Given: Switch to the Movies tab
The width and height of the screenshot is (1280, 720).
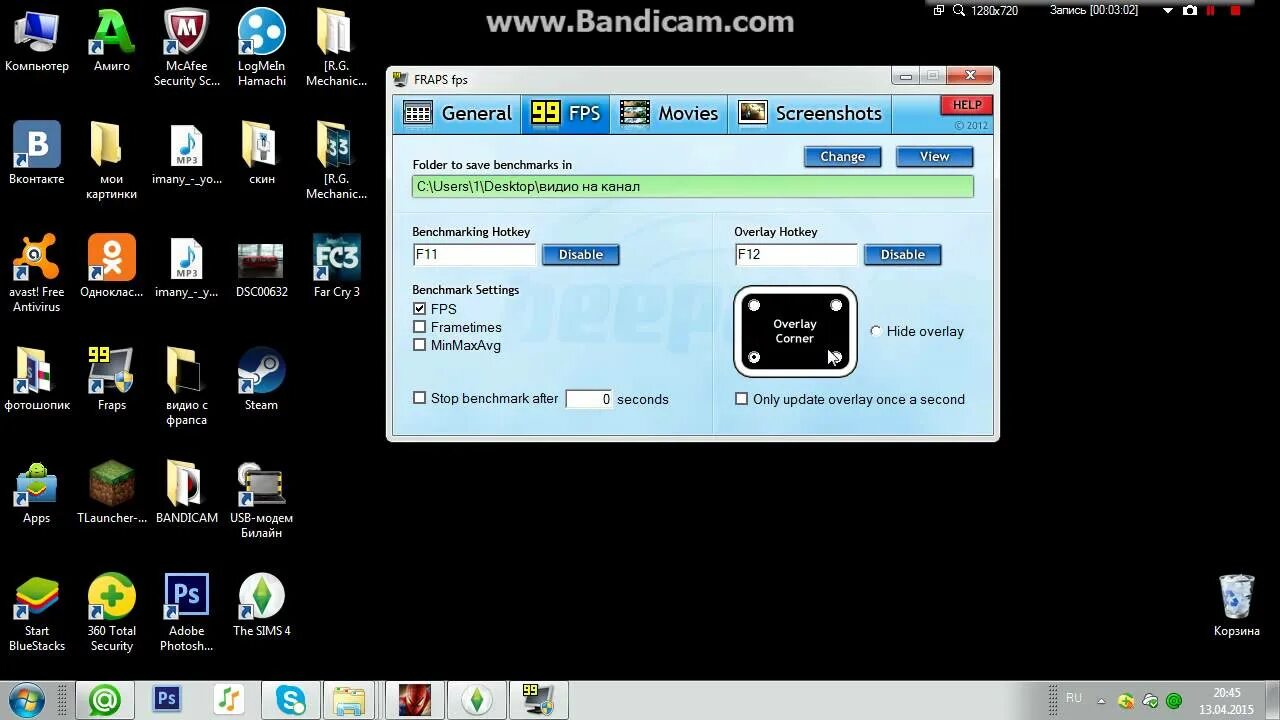Looking at the screenshot, I should [x=668, y=114].
